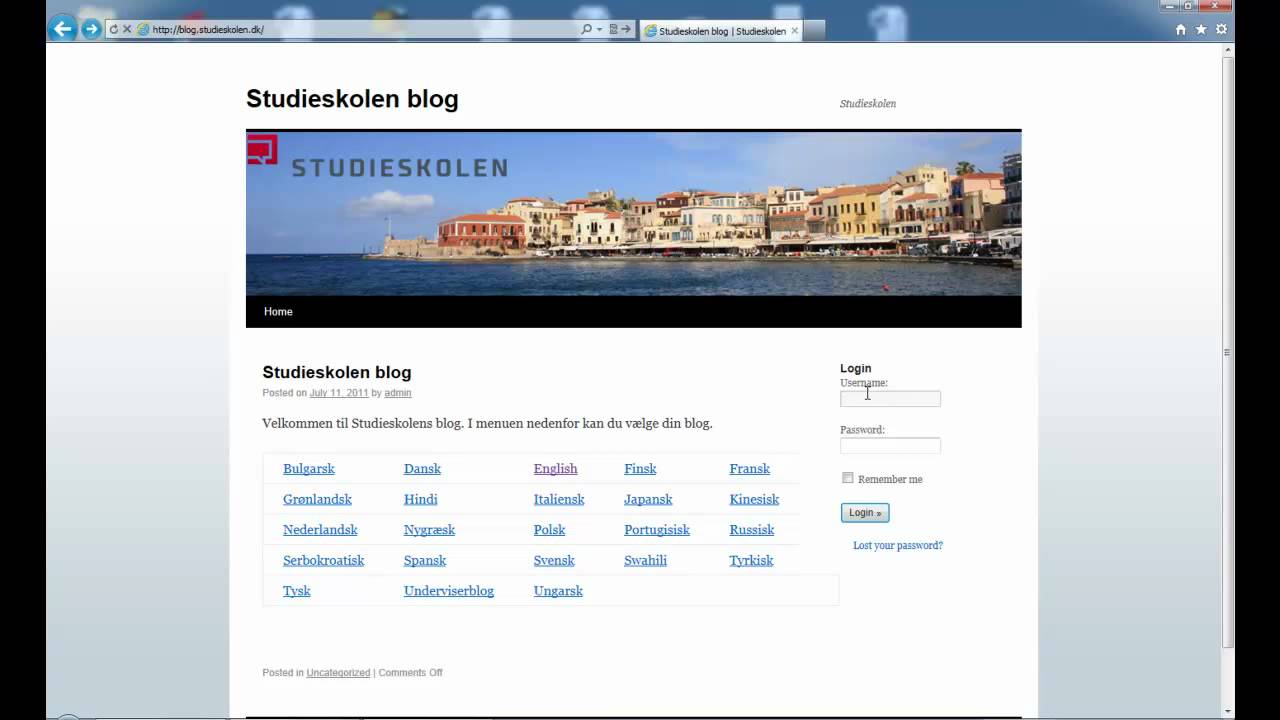Viewport: 1280px width, 720px height.
Task: Open the Swahili blog link
Action: 645,560
